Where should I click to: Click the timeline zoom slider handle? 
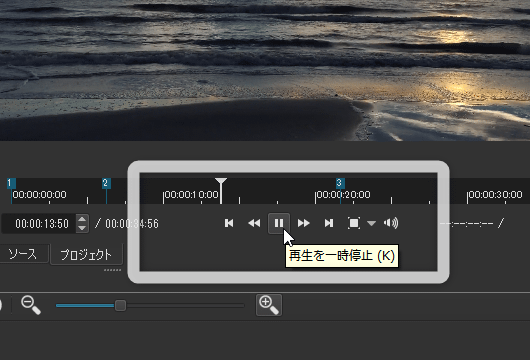tap(120, 305)
